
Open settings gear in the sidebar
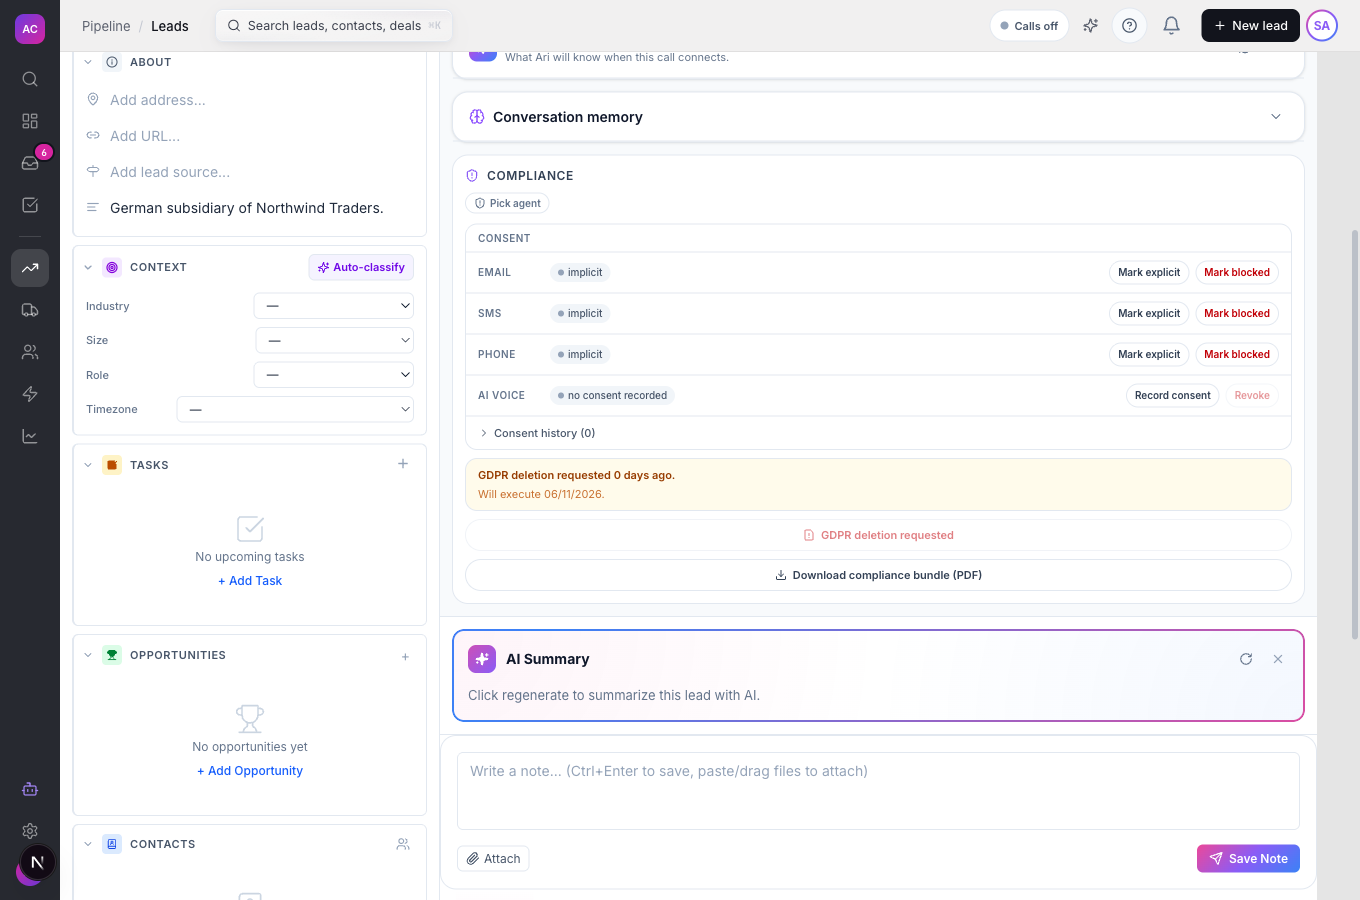[30, 831]
